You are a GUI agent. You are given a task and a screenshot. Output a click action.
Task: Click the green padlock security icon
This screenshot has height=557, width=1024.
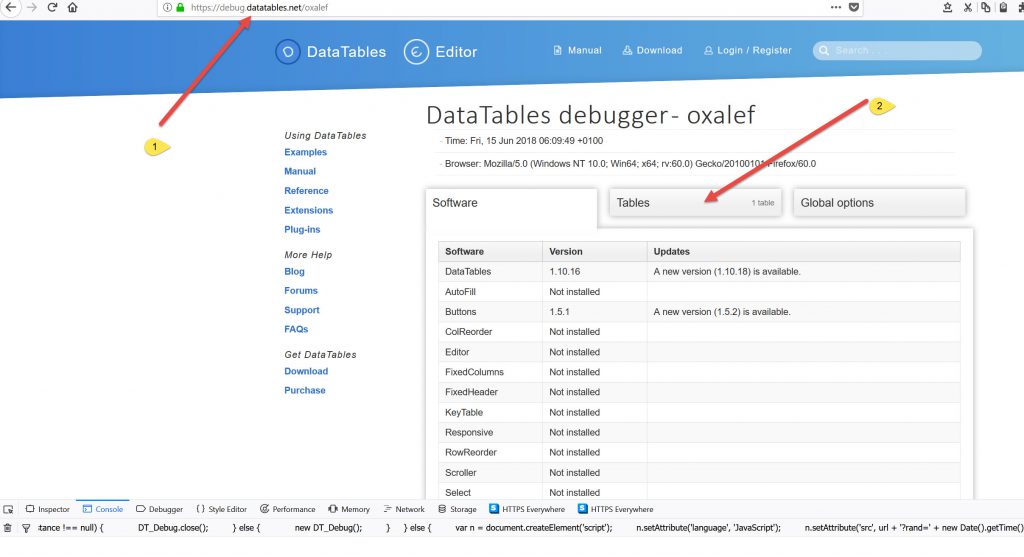pos(180,8)
